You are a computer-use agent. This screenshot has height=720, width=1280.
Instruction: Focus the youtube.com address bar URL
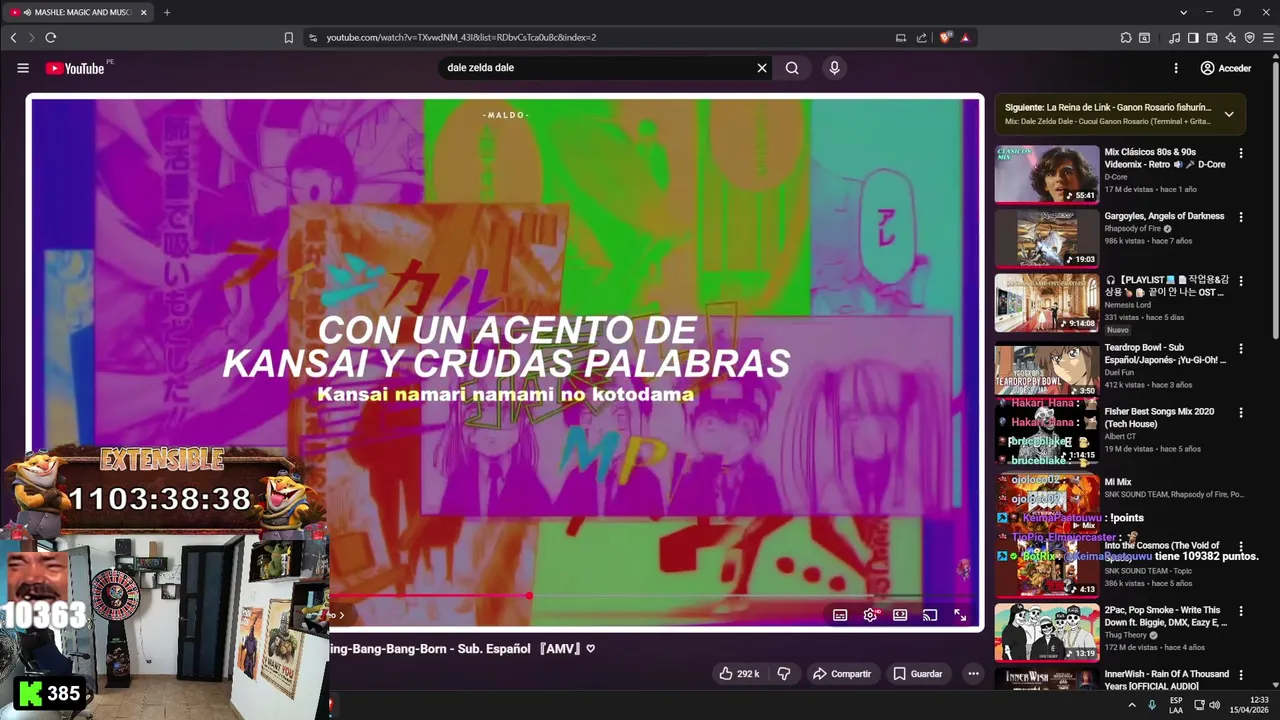point(461,37)
